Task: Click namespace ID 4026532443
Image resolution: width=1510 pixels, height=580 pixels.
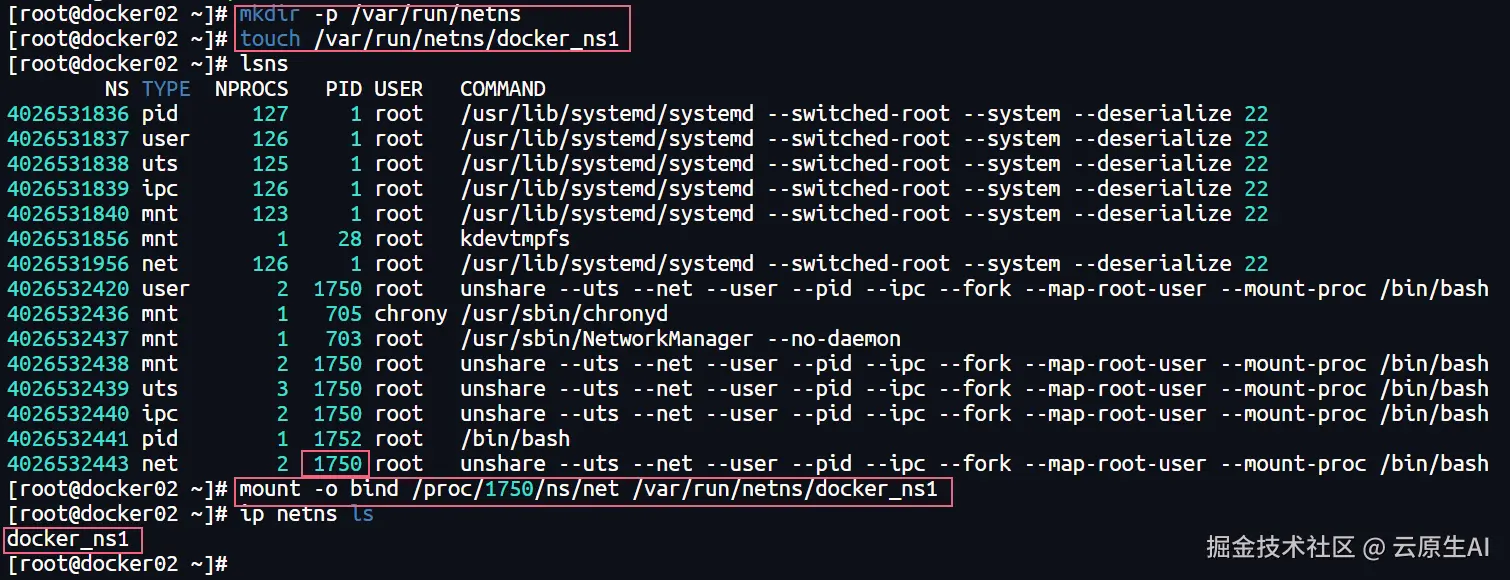Action: (x=68, y=464)
